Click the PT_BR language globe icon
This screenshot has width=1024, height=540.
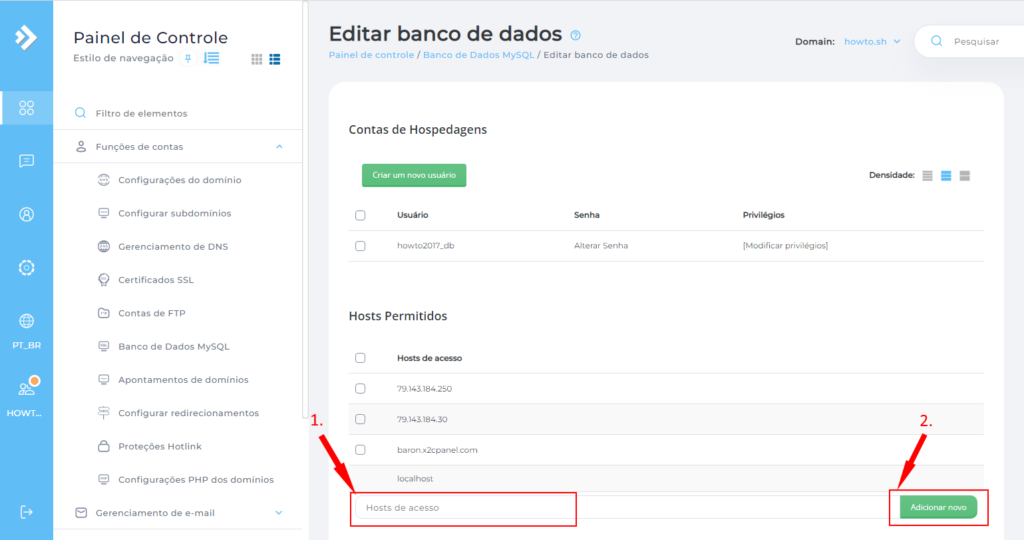pyautogui.click(x=26, y=321)
